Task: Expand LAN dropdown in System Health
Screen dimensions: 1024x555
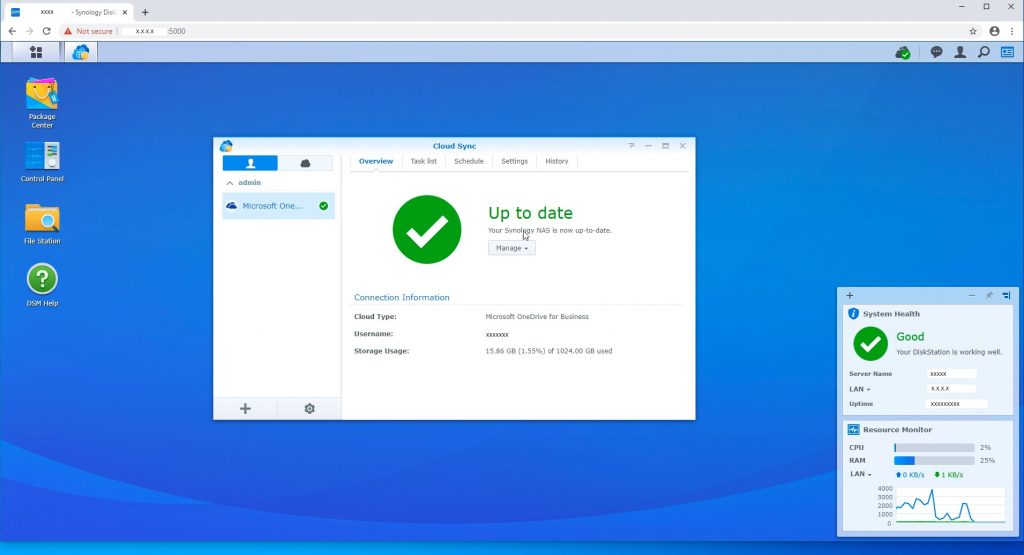Action: click(859, 389)
